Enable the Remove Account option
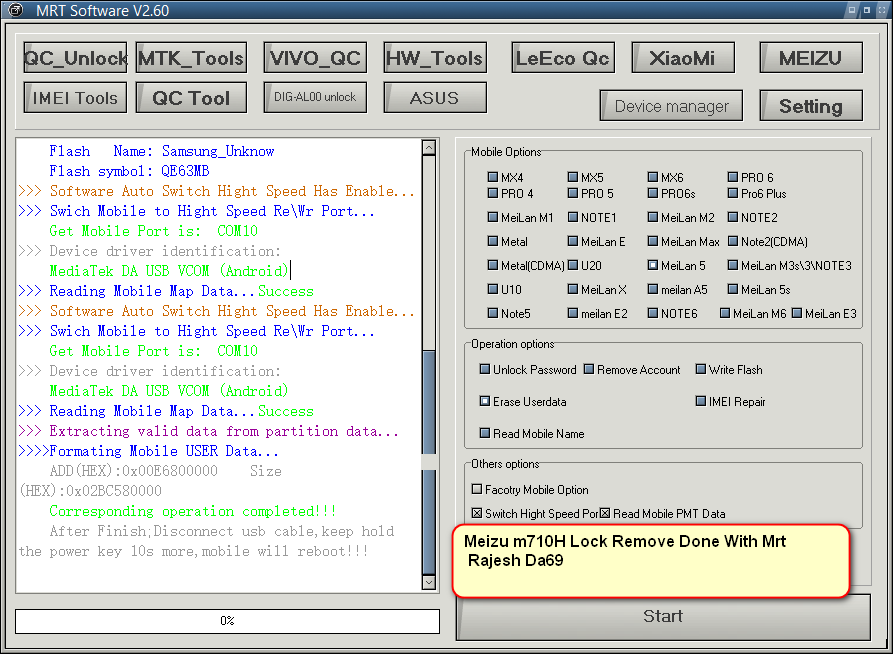Image resolution: width=893 pixels, height=654 pixels. click(589, 369)
